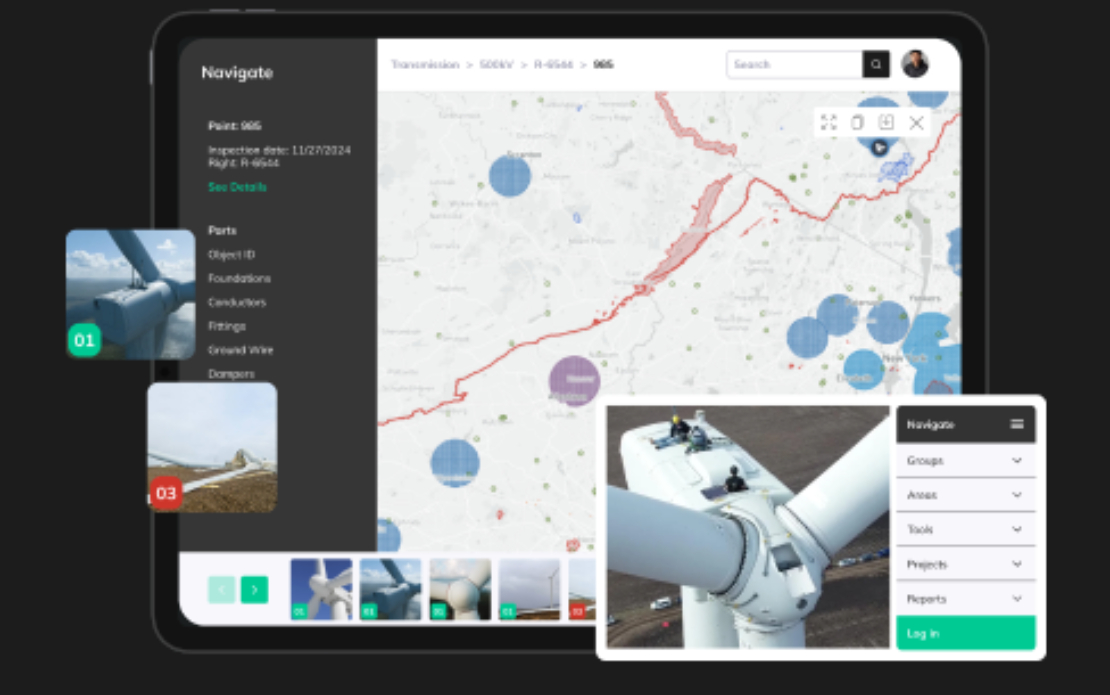
Task: Open the hamburger menu beside Navigate
Action: (x=1017, y=424)
